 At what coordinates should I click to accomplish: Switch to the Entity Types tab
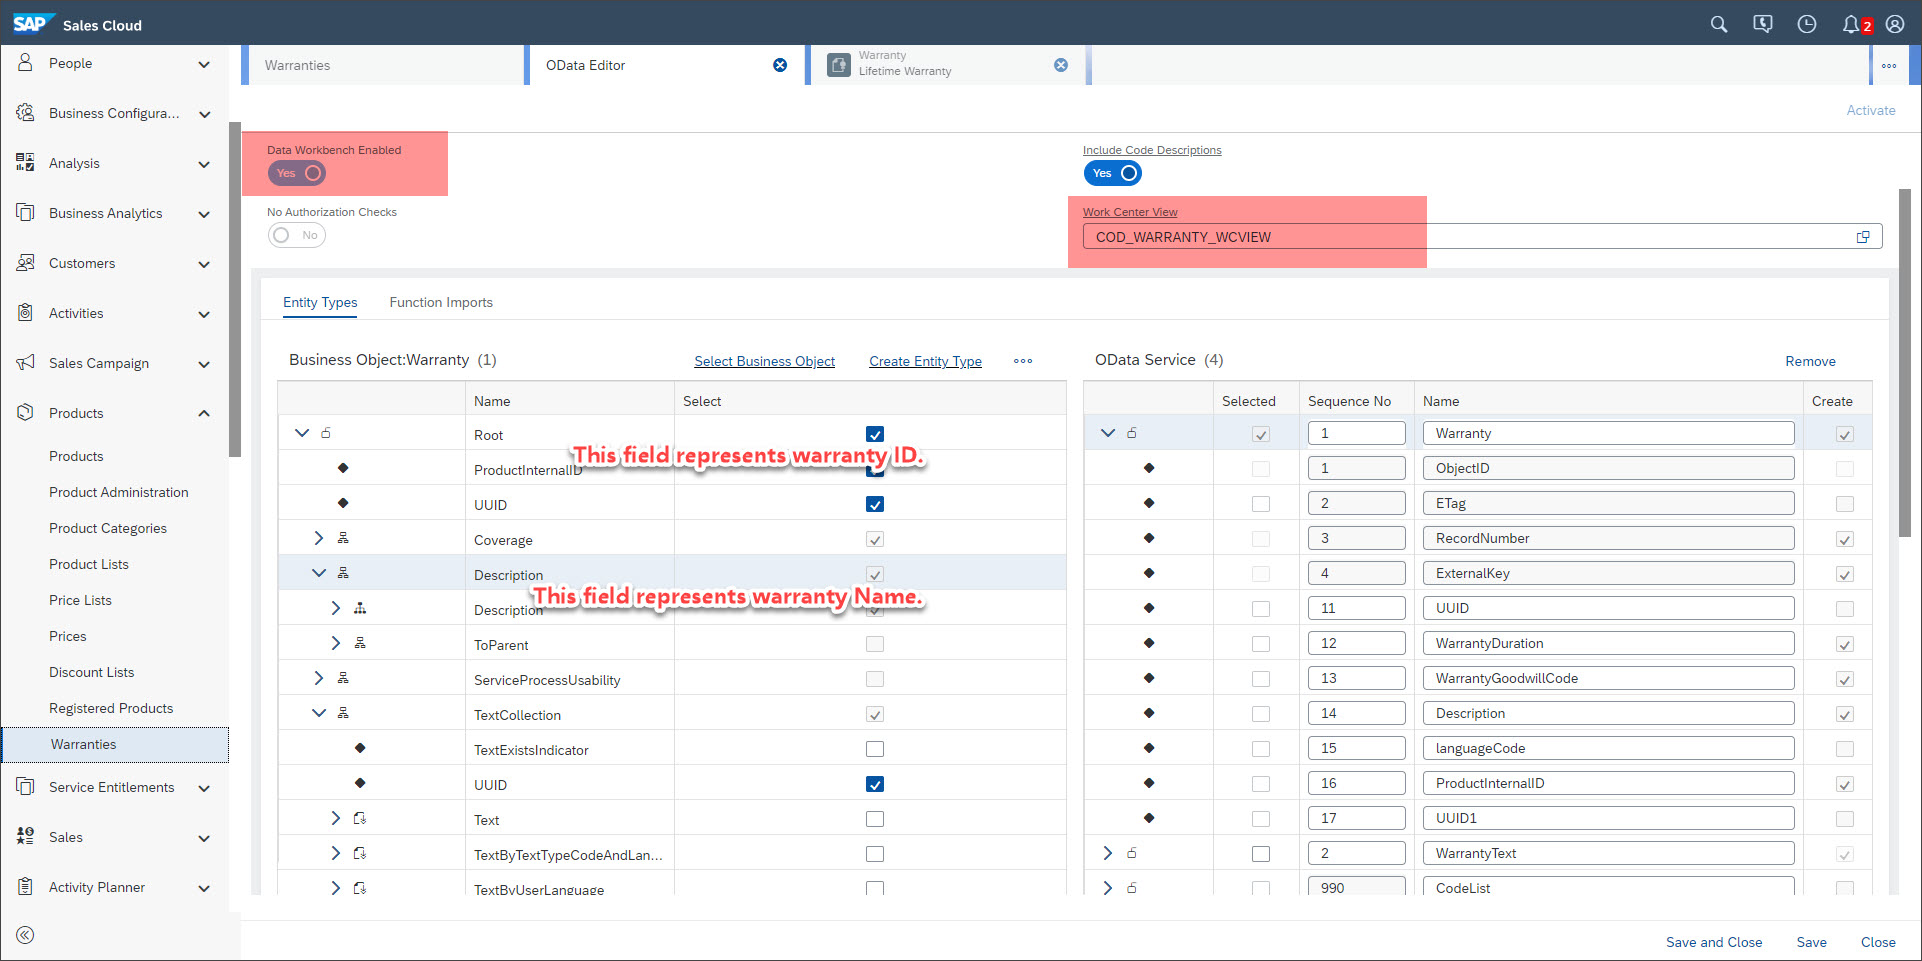point(320,302)
